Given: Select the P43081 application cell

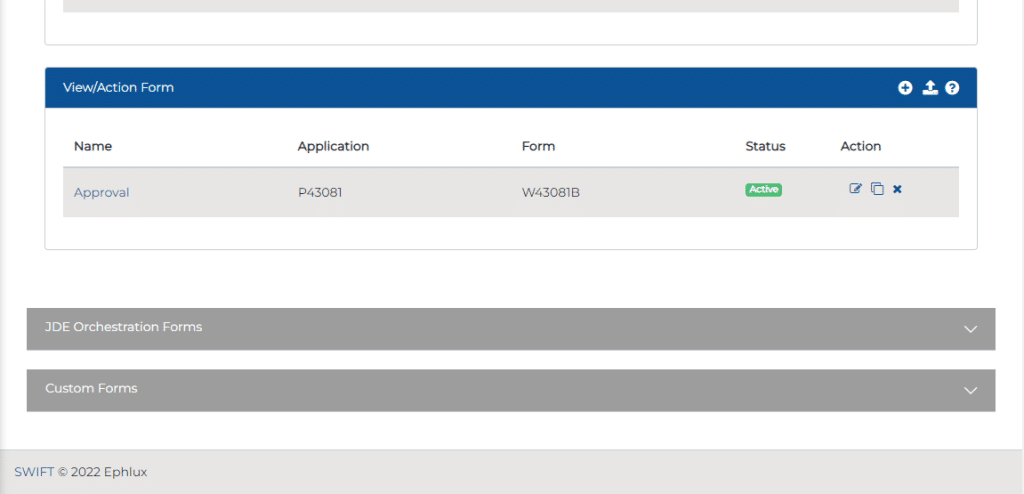Looking at the screenshot, I should [320, 193].
